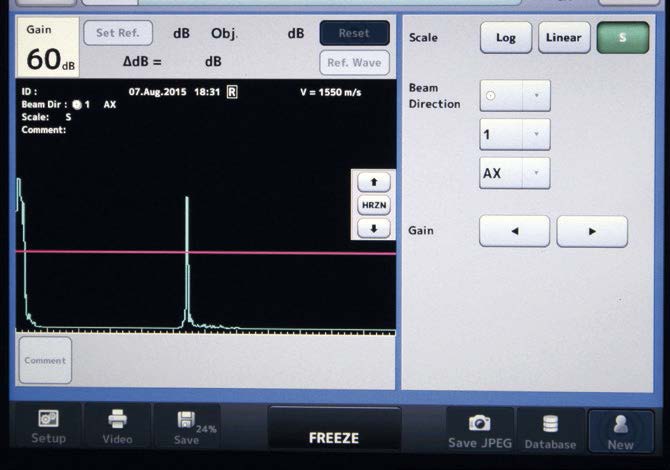Switch scale to Log
This screenshot has width=670, height=470.
coord(506,38)
